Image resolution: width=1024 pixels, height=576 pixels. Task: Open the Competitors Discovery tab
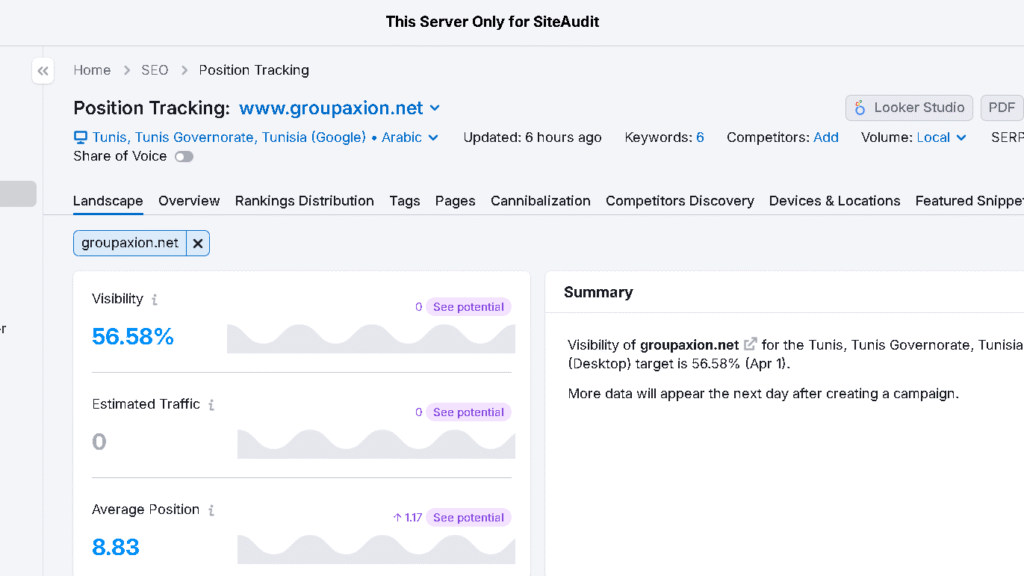680,200
